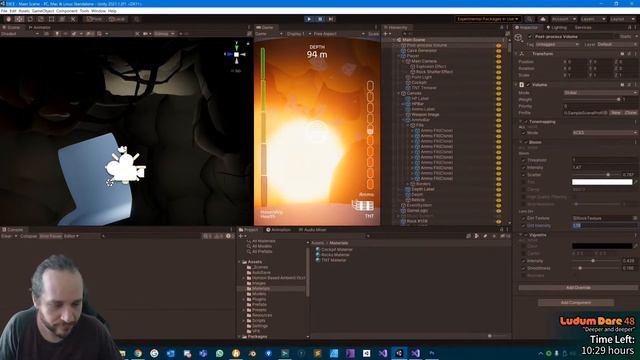
Task: Open the Tag dropdown in Inspector
Action: coord(556,44)
